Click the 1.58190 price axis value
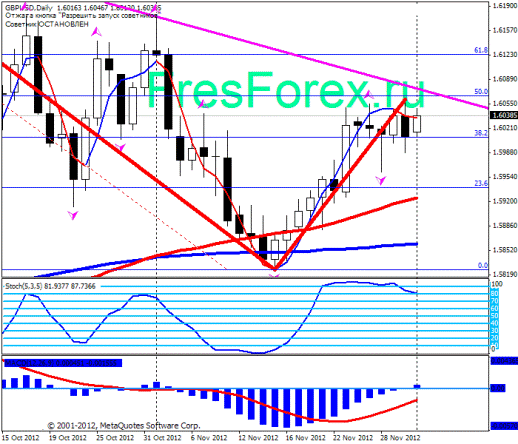The width and height of the screenshot is (518, 444). [x=505, y=274]
